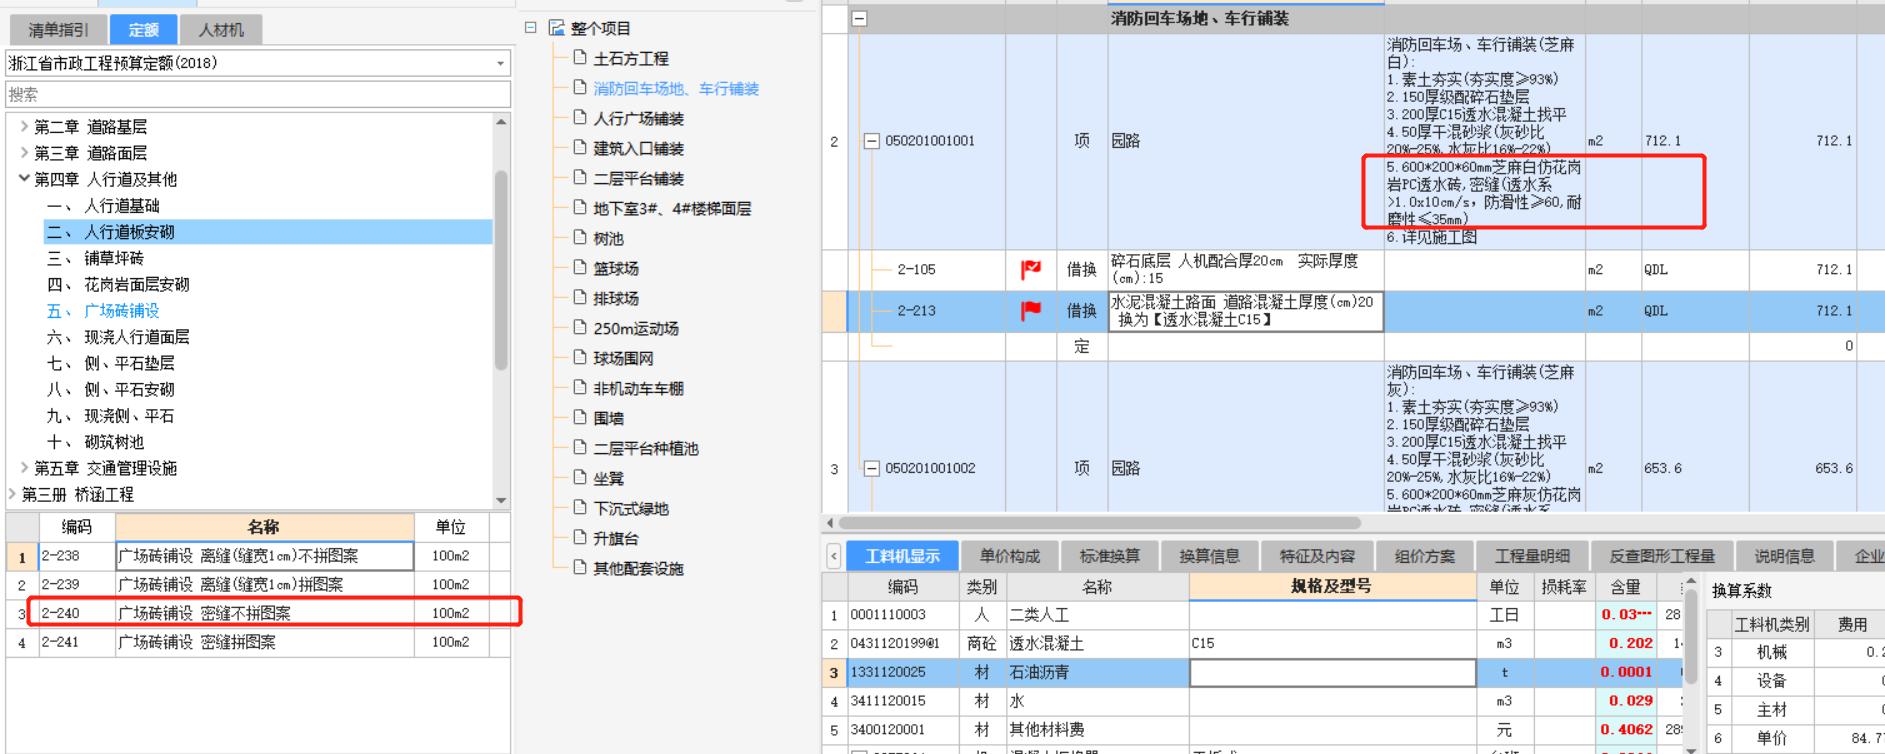Collapse item 050201001001 row
Screen dimensions: 1885x754
[871, 141]
